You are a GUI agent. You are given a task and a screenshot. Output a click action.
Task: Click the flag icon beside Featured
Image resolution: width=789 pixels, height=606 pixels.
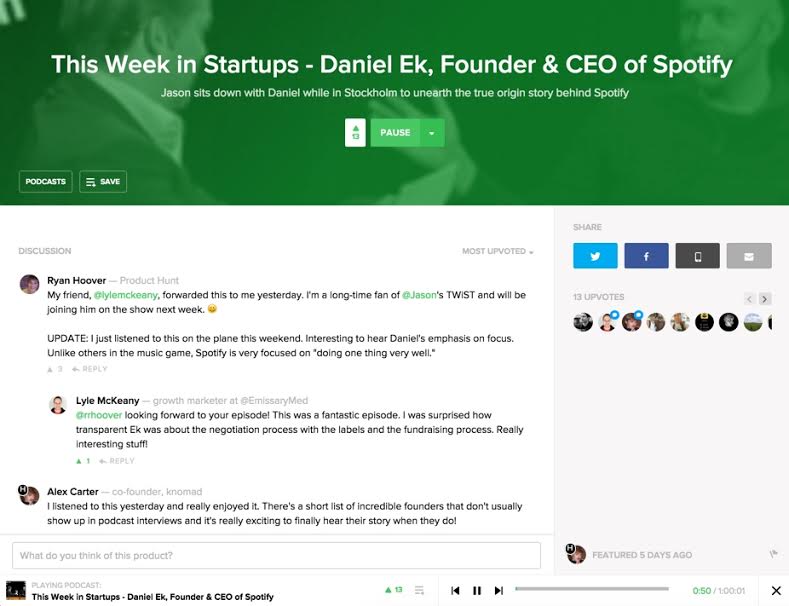coord(773,554)
